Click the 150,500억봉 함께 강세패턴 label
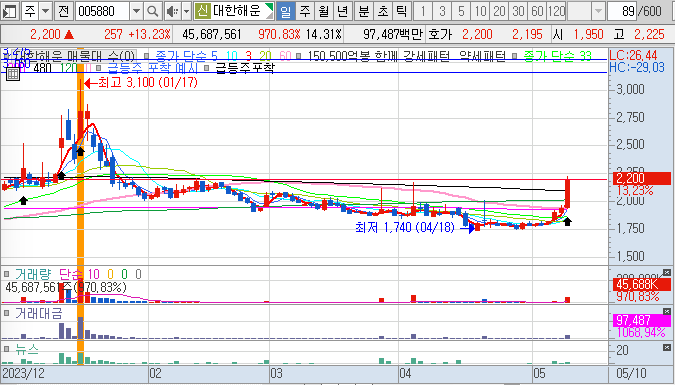This screenshot has height=385, width=675. click(x=378, y=56)
